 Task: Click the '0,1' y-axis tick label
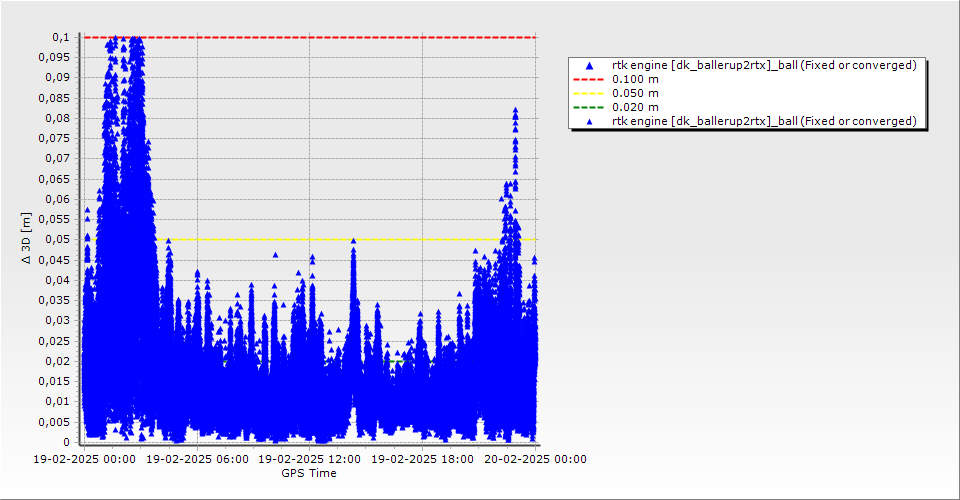click(61, 37)
